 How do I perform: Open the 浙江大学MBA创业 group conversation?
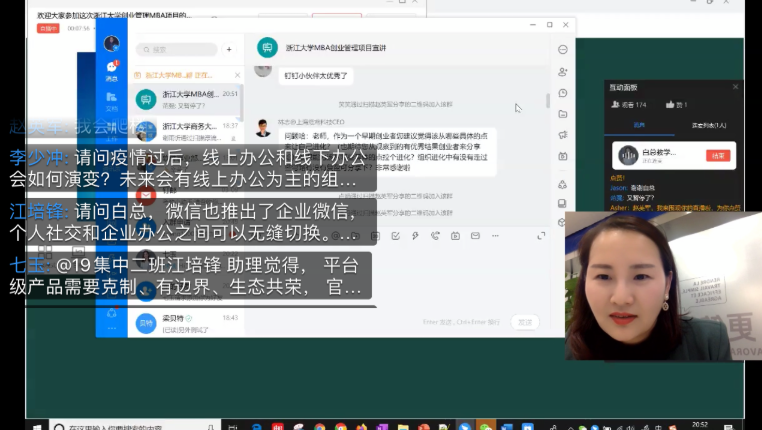(x=186, y=99)
